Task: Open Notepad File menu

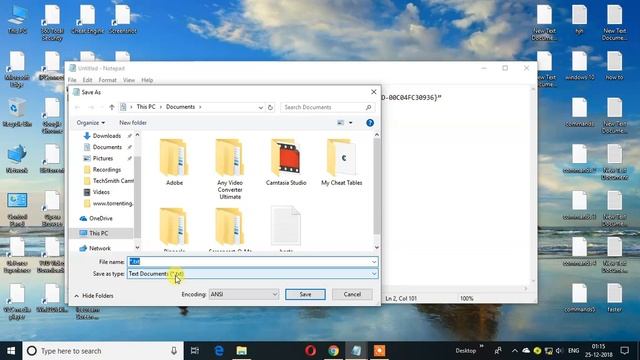Action: (72, 80)
